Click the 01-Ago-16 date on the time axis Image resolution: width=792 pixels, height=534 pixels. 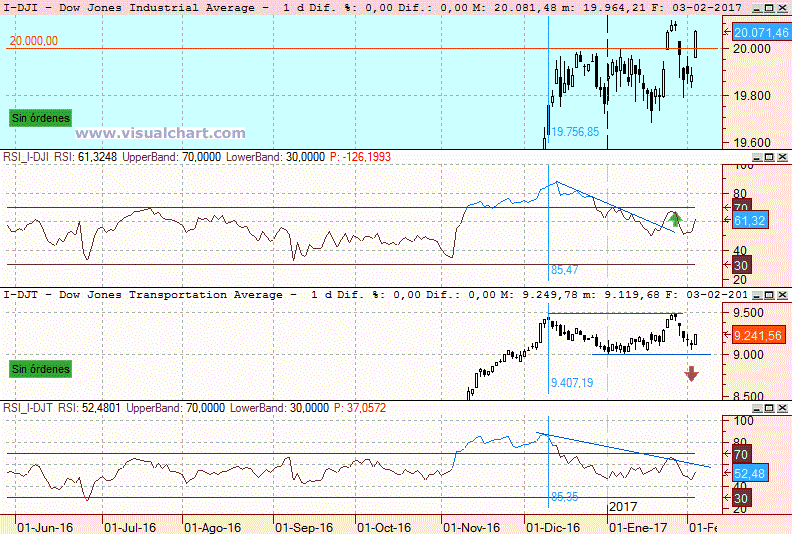pos(213,527)
